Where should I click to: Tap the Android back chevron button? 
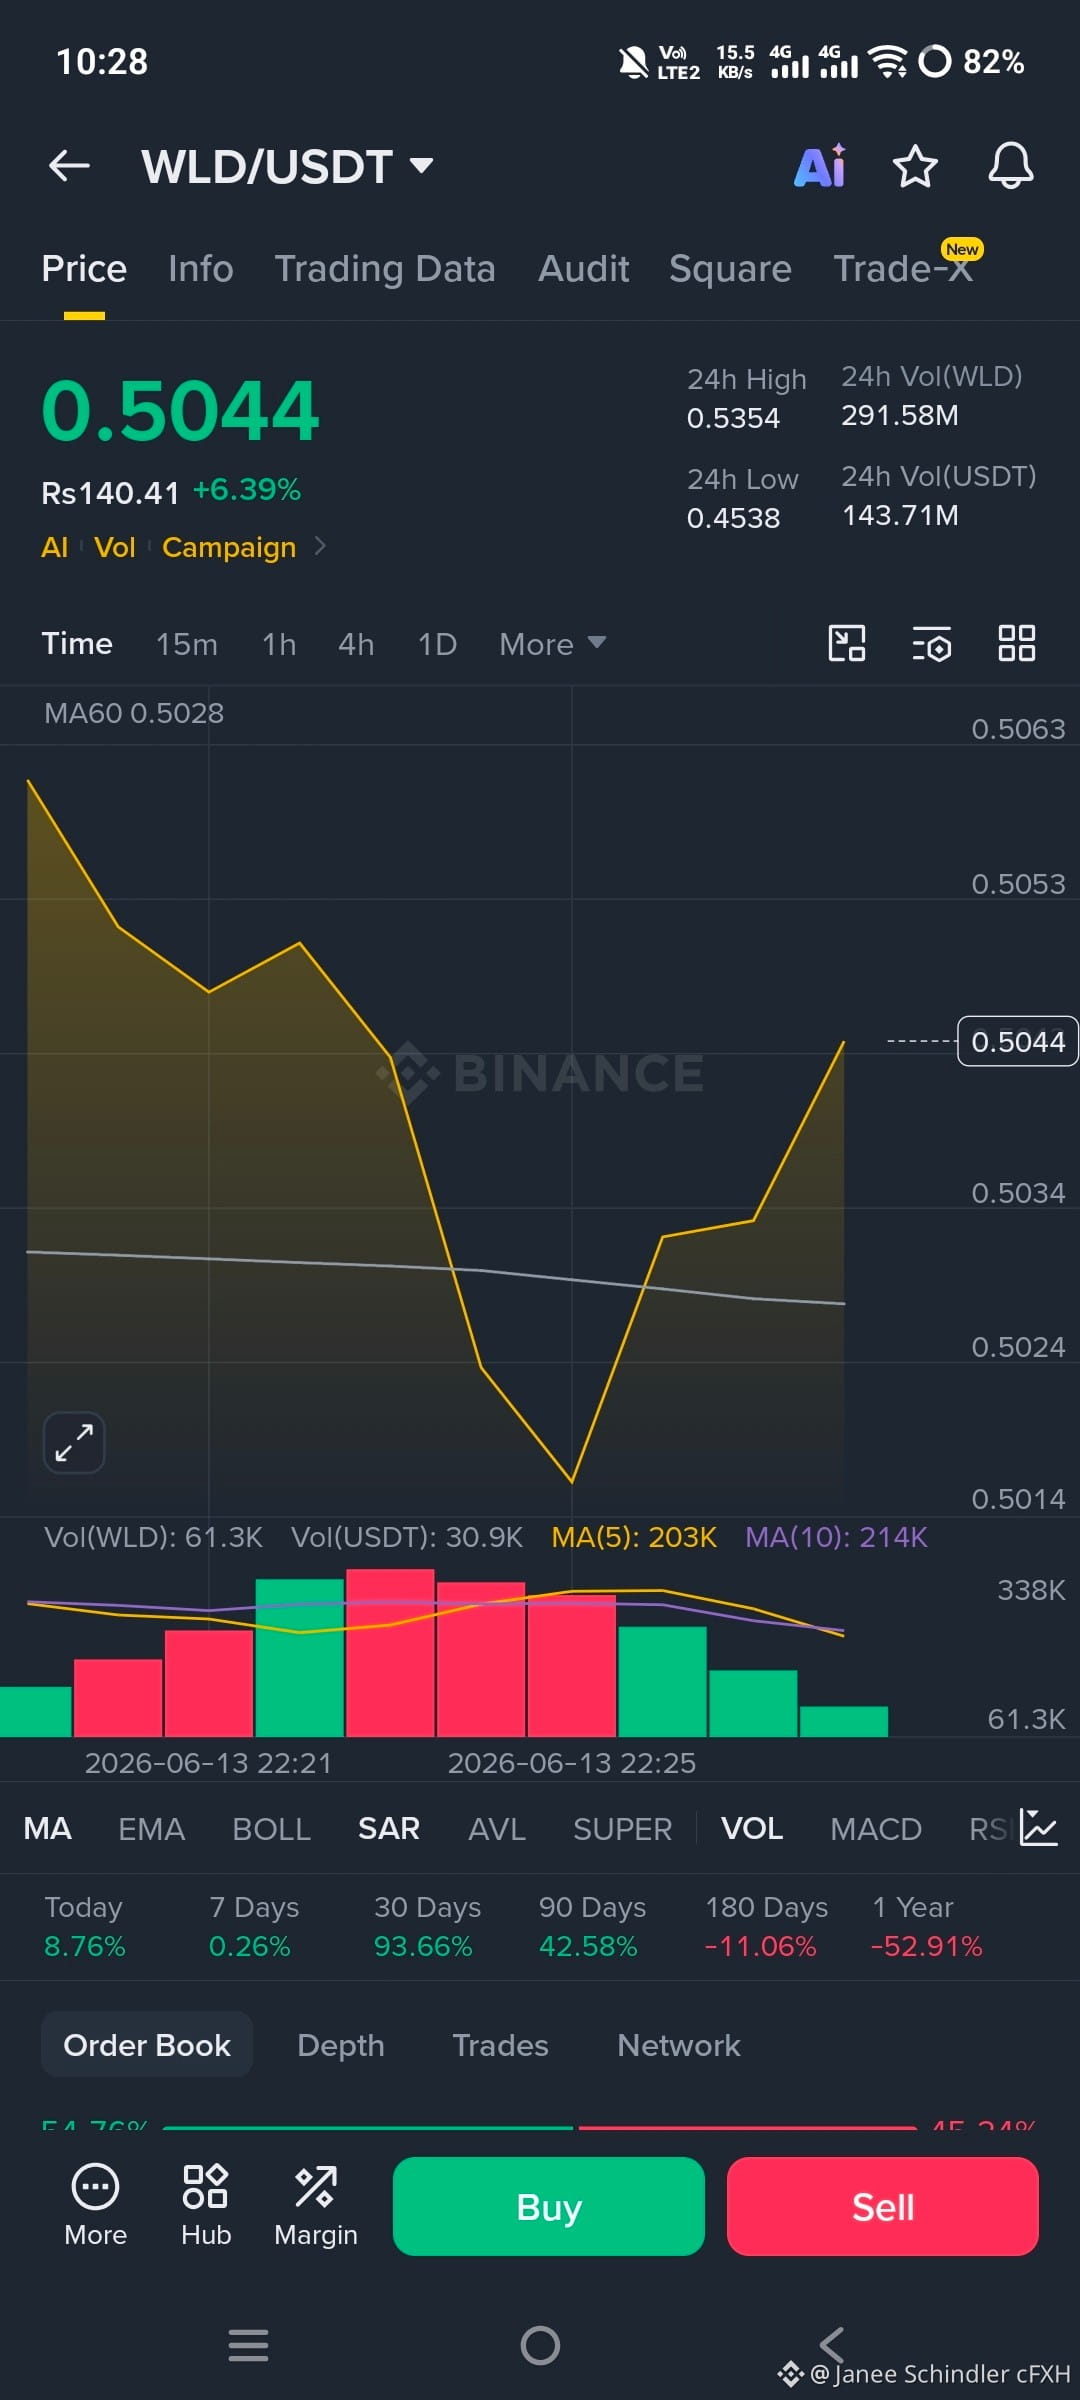(x=832, y=2343)
